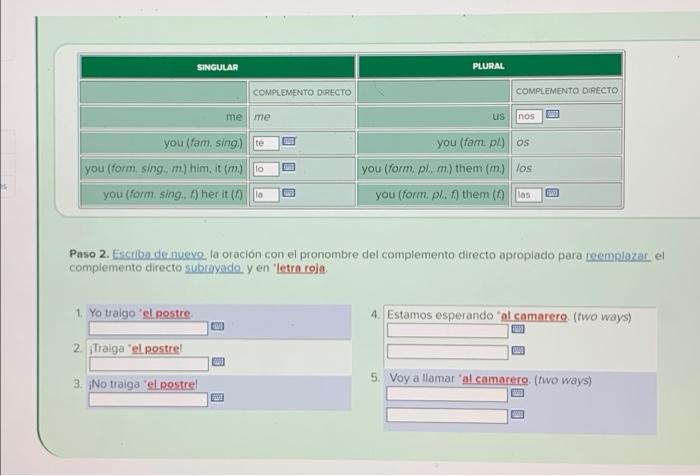Viewport: 700px width, 476px height.
Task: Focus the 'las' input for them (f.)
Action: [x=529, y=195]
